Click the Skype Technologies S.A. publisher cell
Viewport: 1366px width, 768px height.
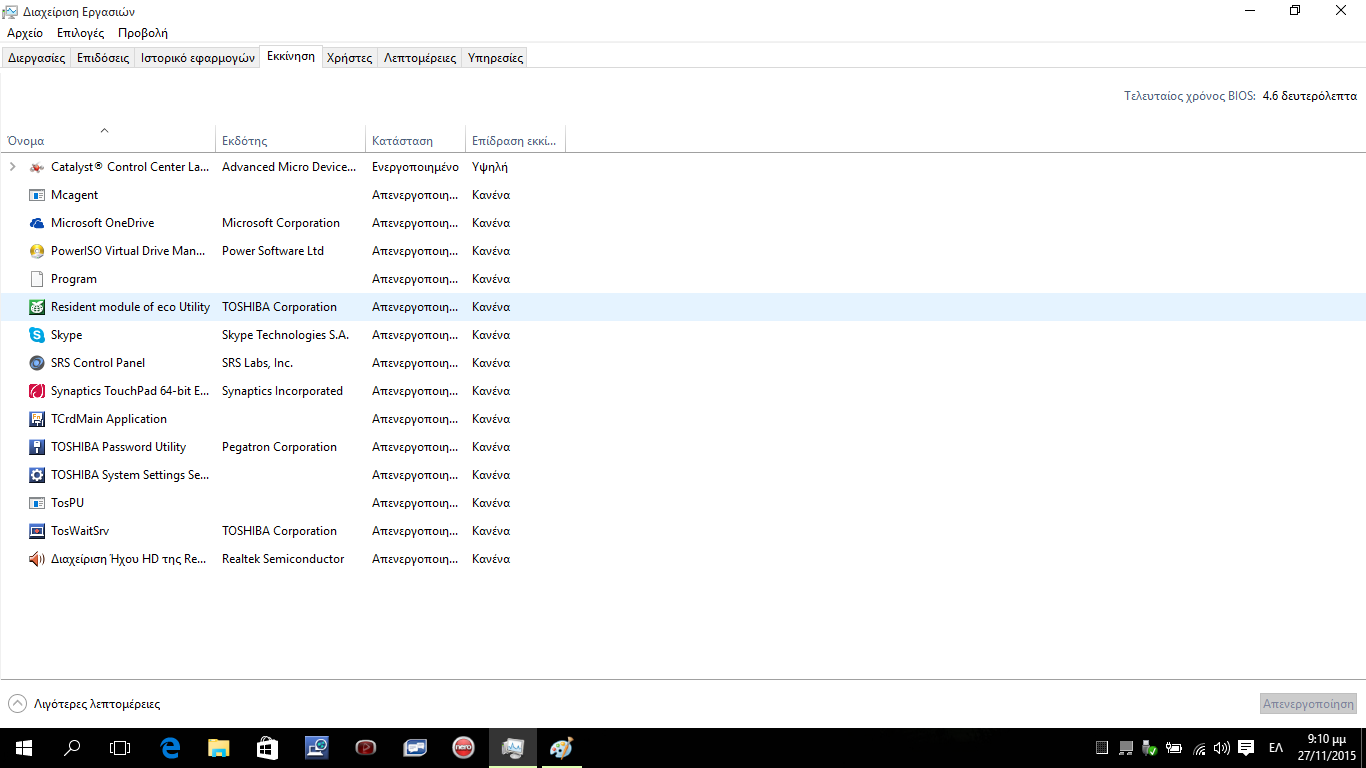[x=285, y=335]
